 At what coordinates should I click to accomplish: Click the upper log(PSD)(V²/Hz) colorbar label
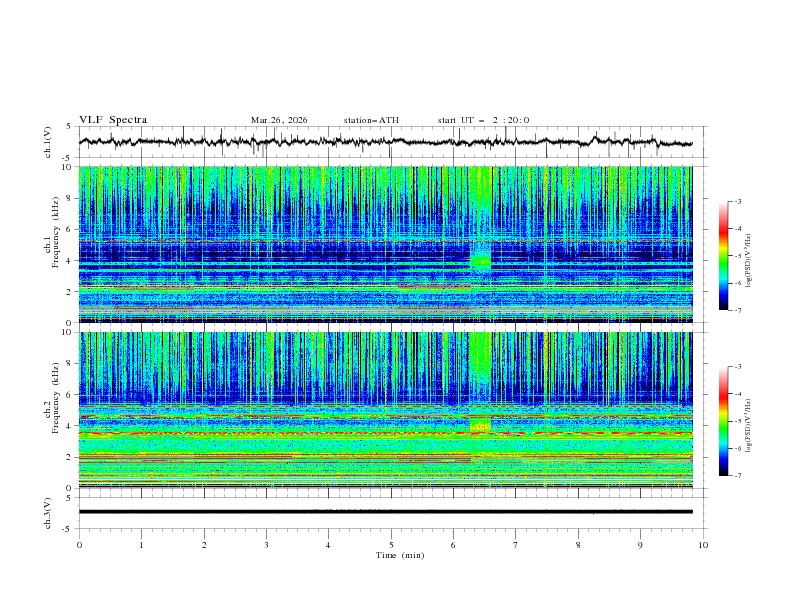coord(749,261)
